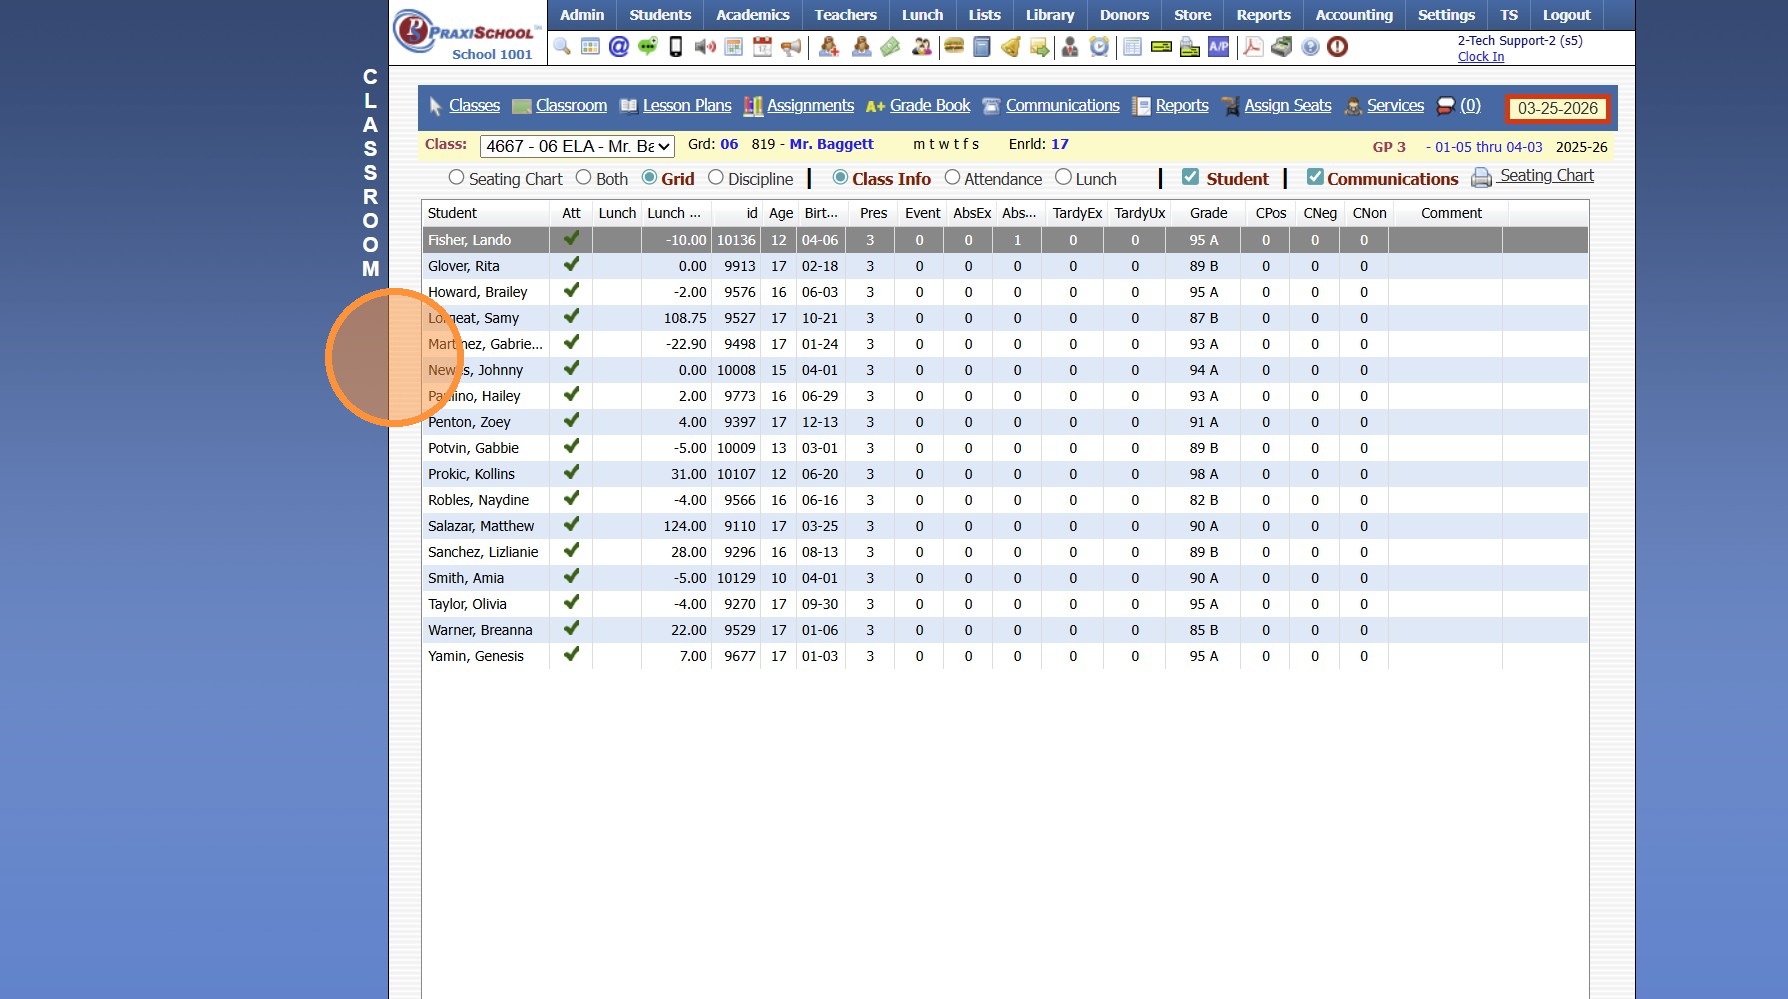Screen dimensions: 1788x999
Task: Open the email @ icon
Action: 619,47
